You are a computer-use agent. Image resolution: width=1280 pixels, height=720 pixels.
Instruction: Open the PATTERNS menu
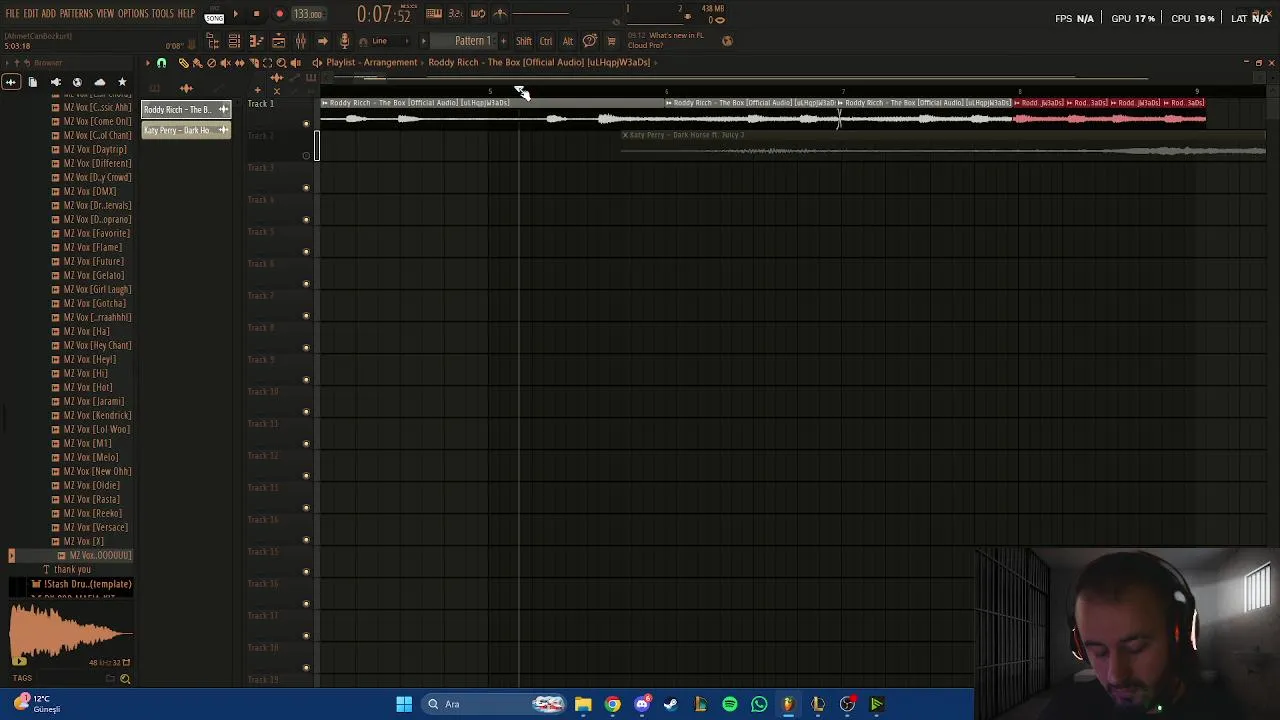point(76,14)
